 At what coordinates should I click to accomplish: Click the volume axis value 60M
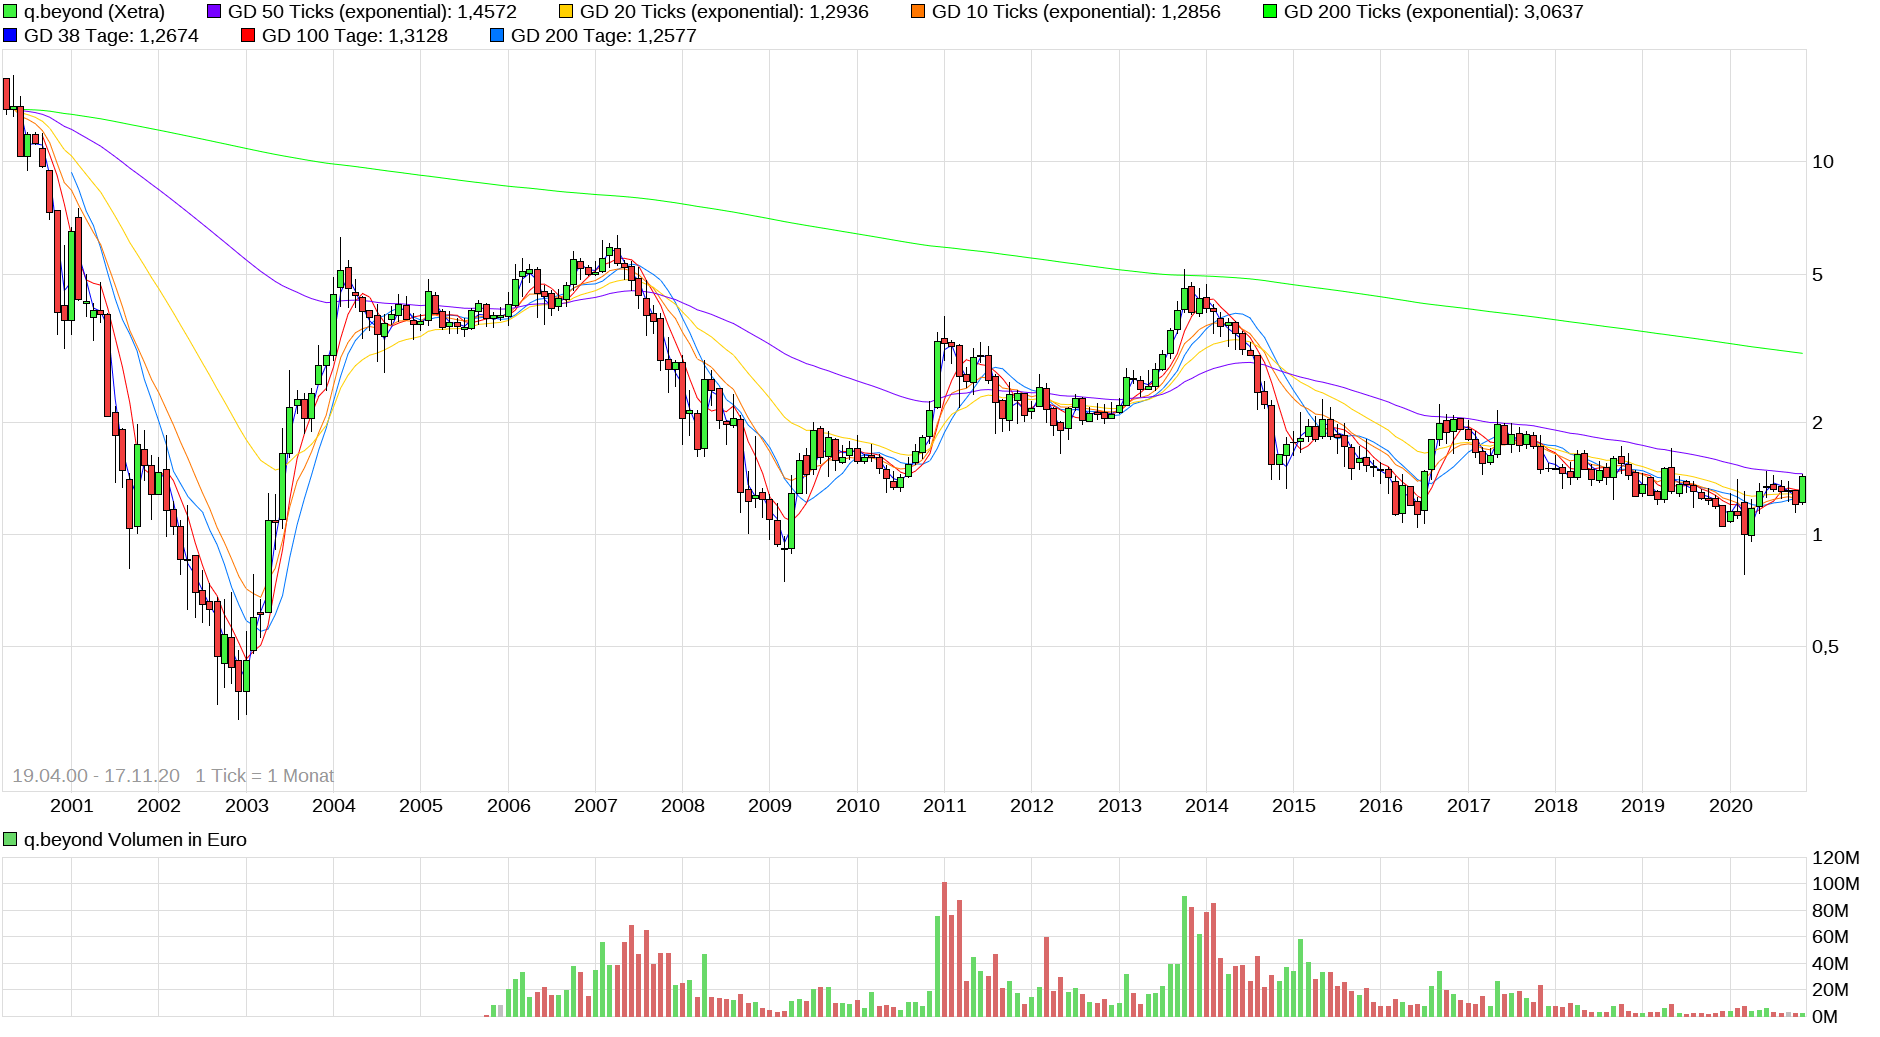pos(1831,937)
